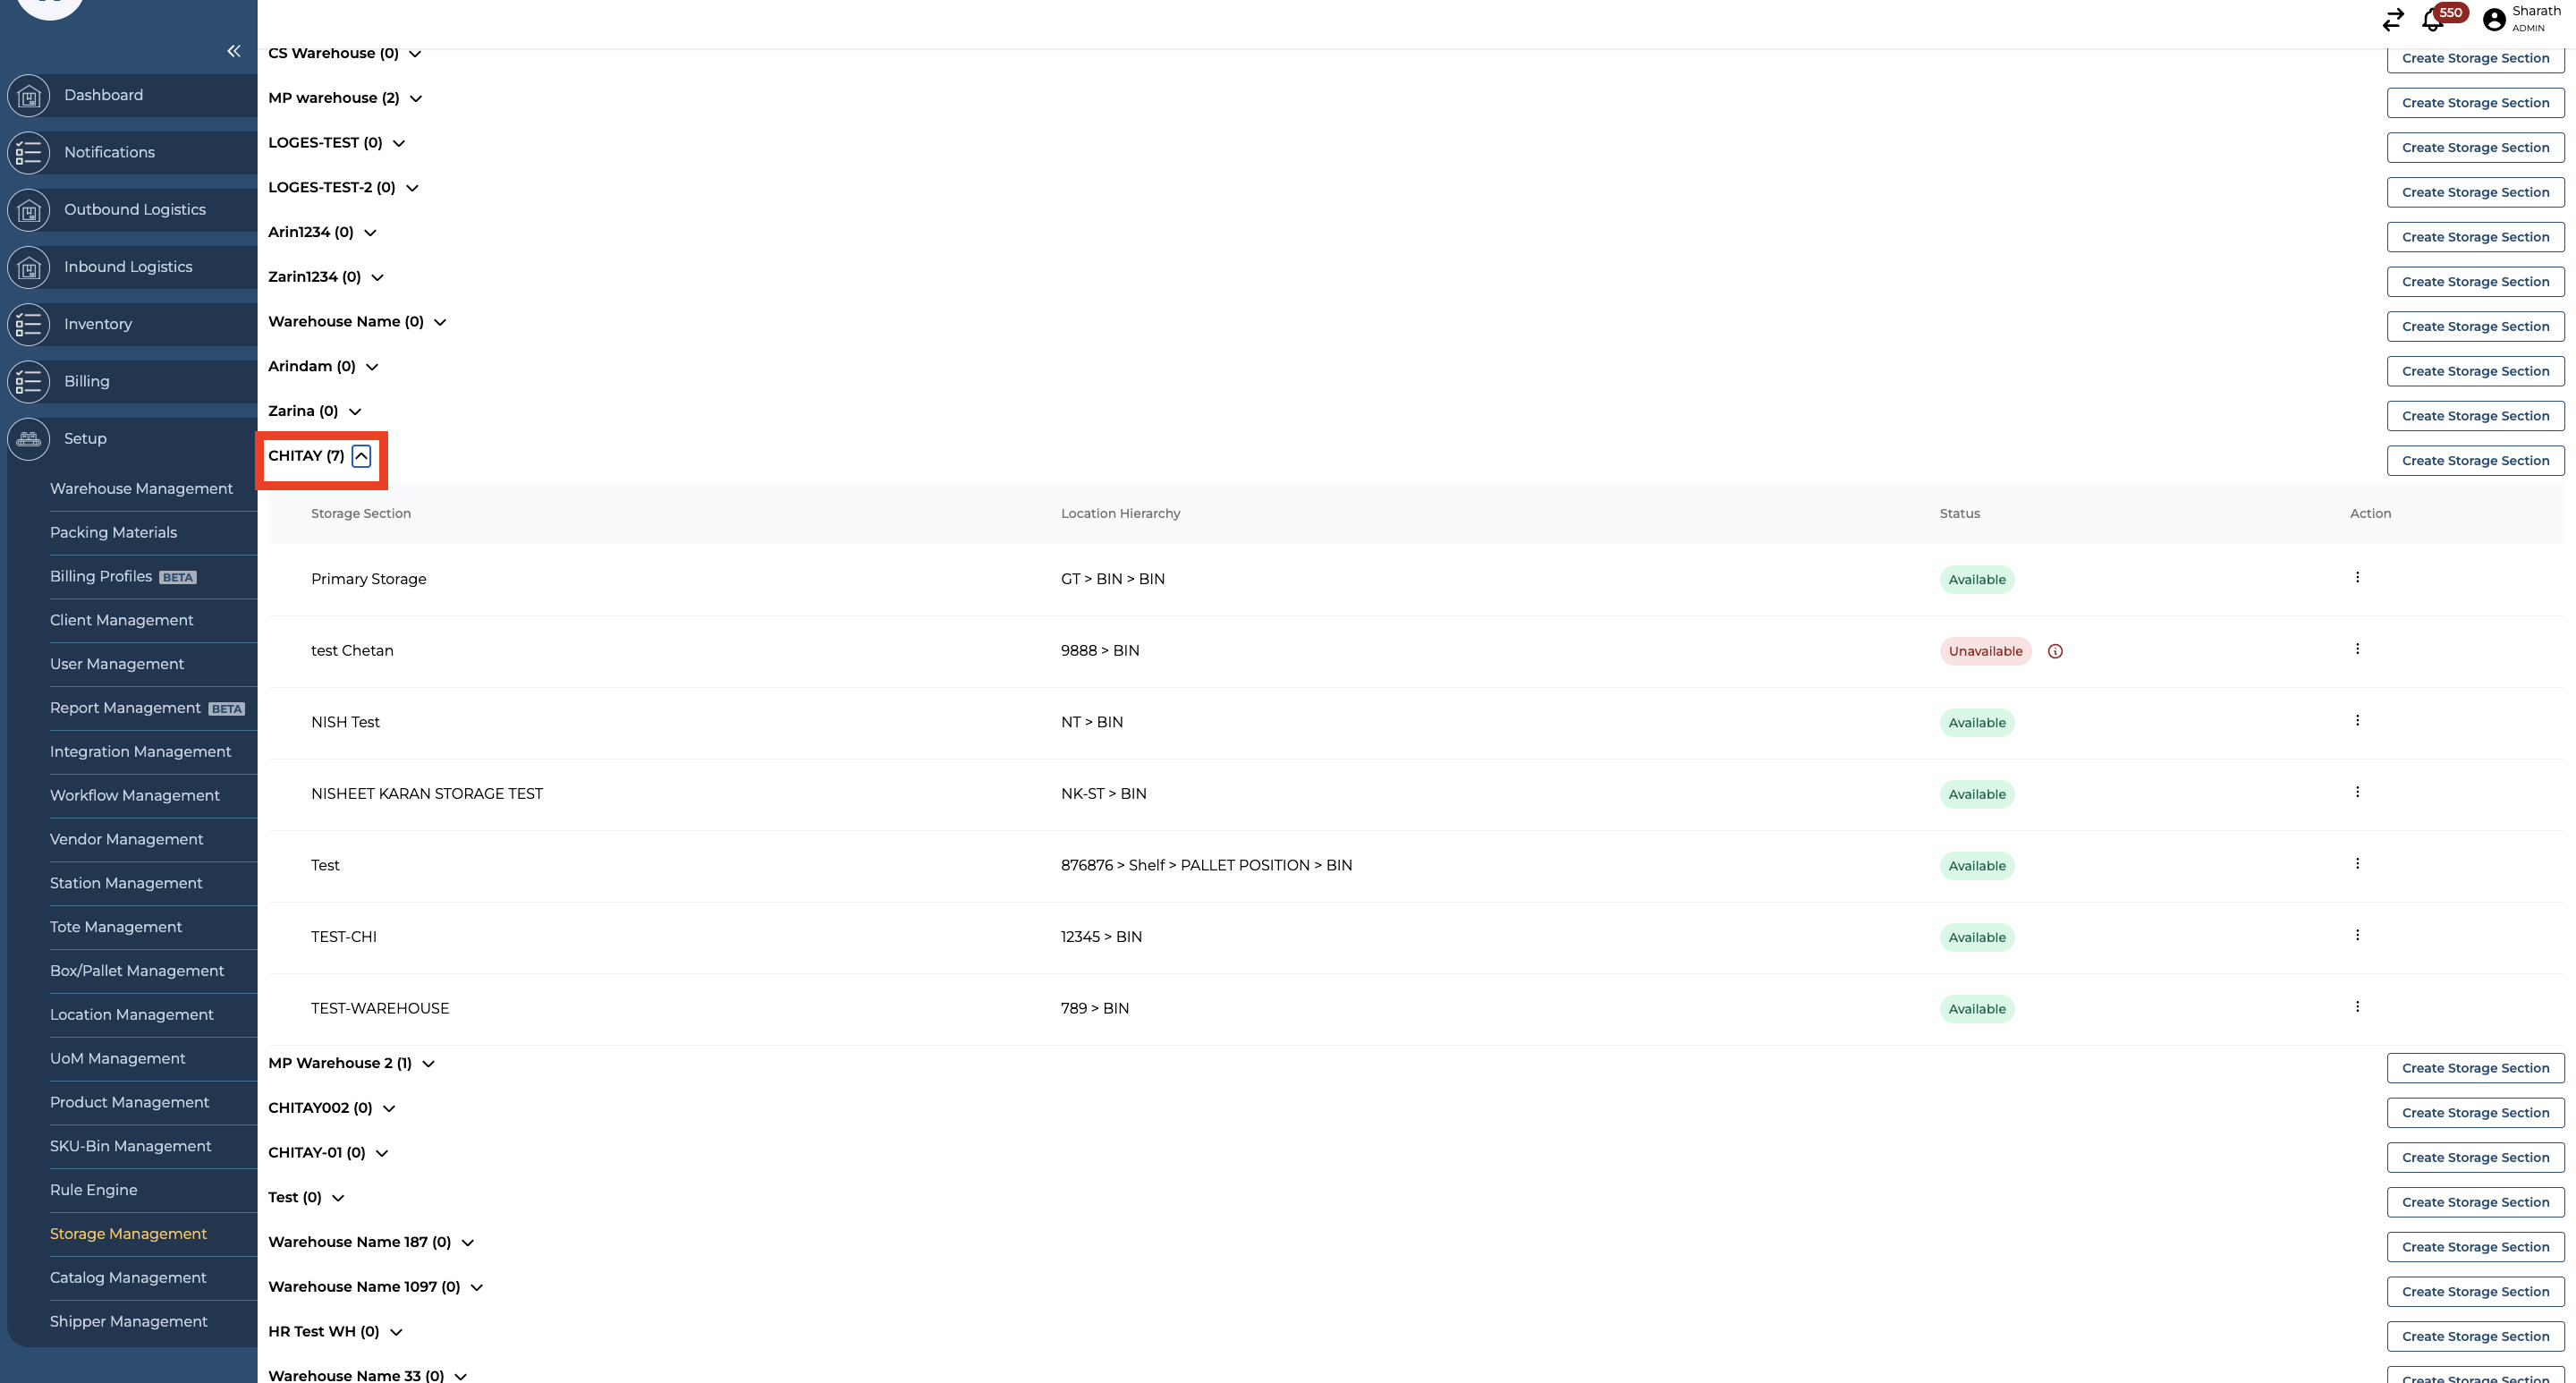Click the Dashboard sidebar icon
This screenshot has width=2576, height=1383.
coord(28,96)
